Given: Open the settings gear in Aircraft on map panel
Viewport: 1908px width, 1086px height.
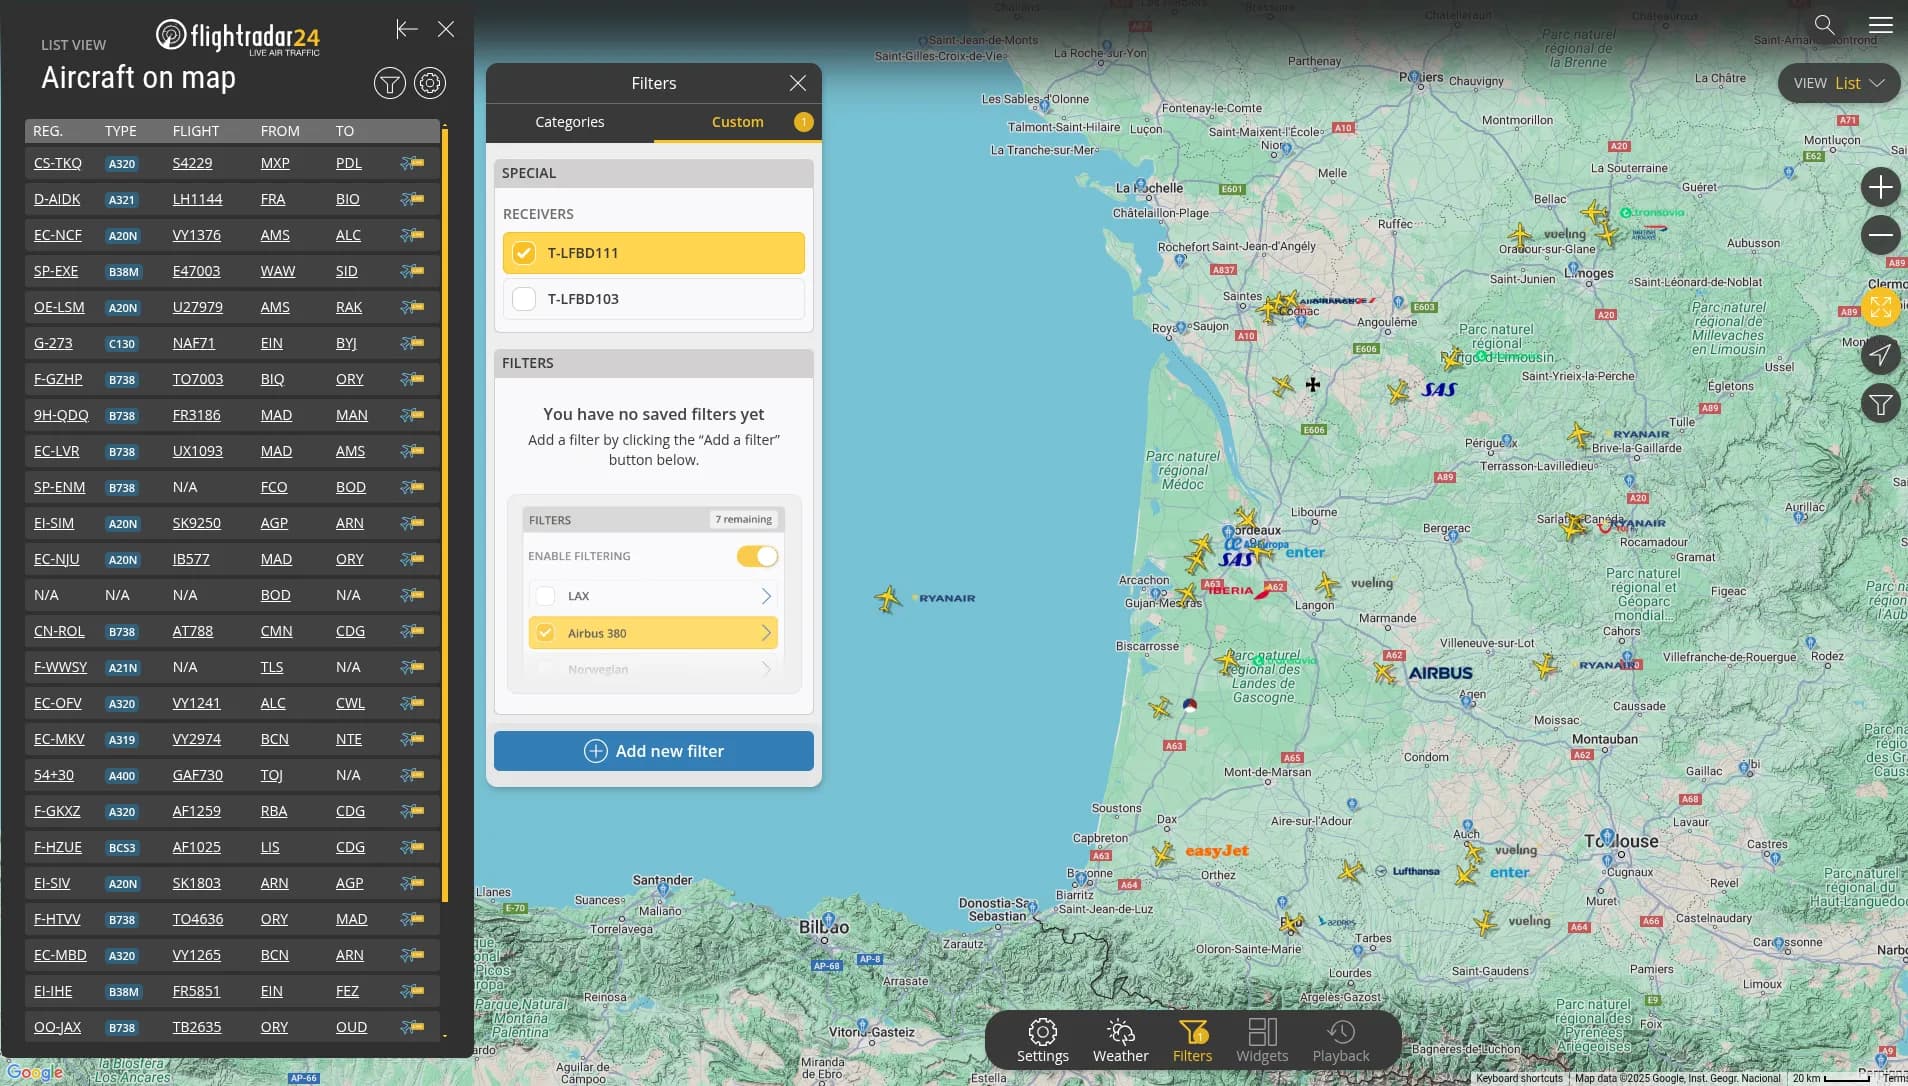Looking at the screenshot, I should pyautogui.click(x=429, y=82).
